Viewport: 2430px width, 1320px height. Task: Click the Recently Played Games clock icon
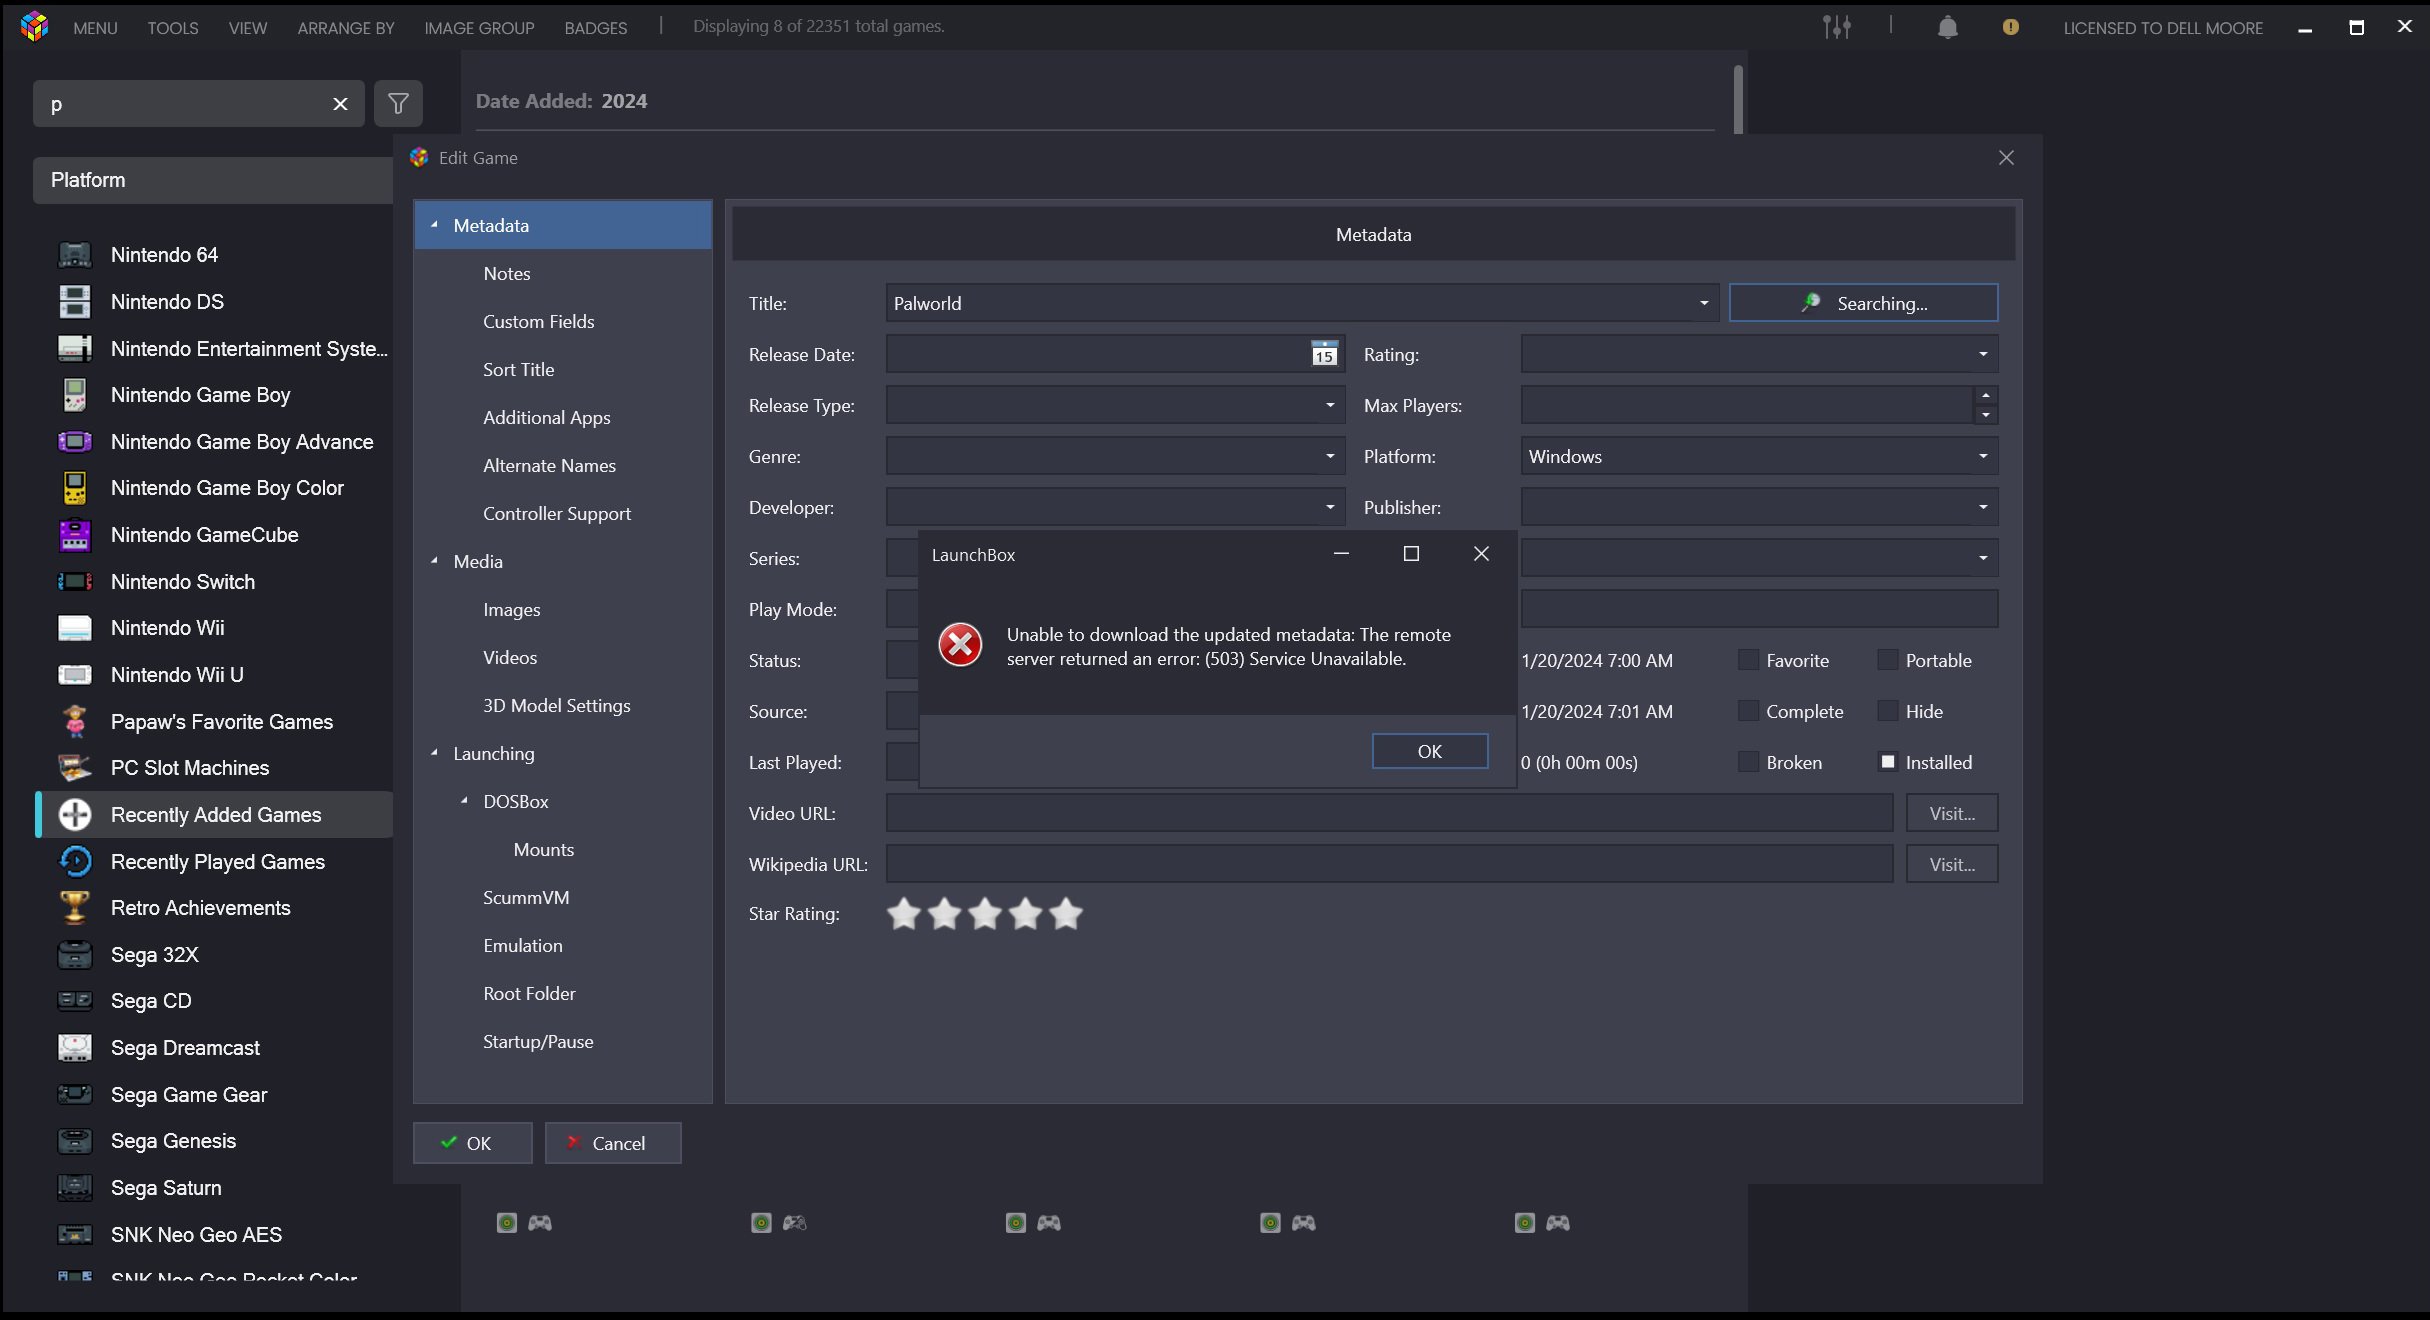(x=75, y=862)
